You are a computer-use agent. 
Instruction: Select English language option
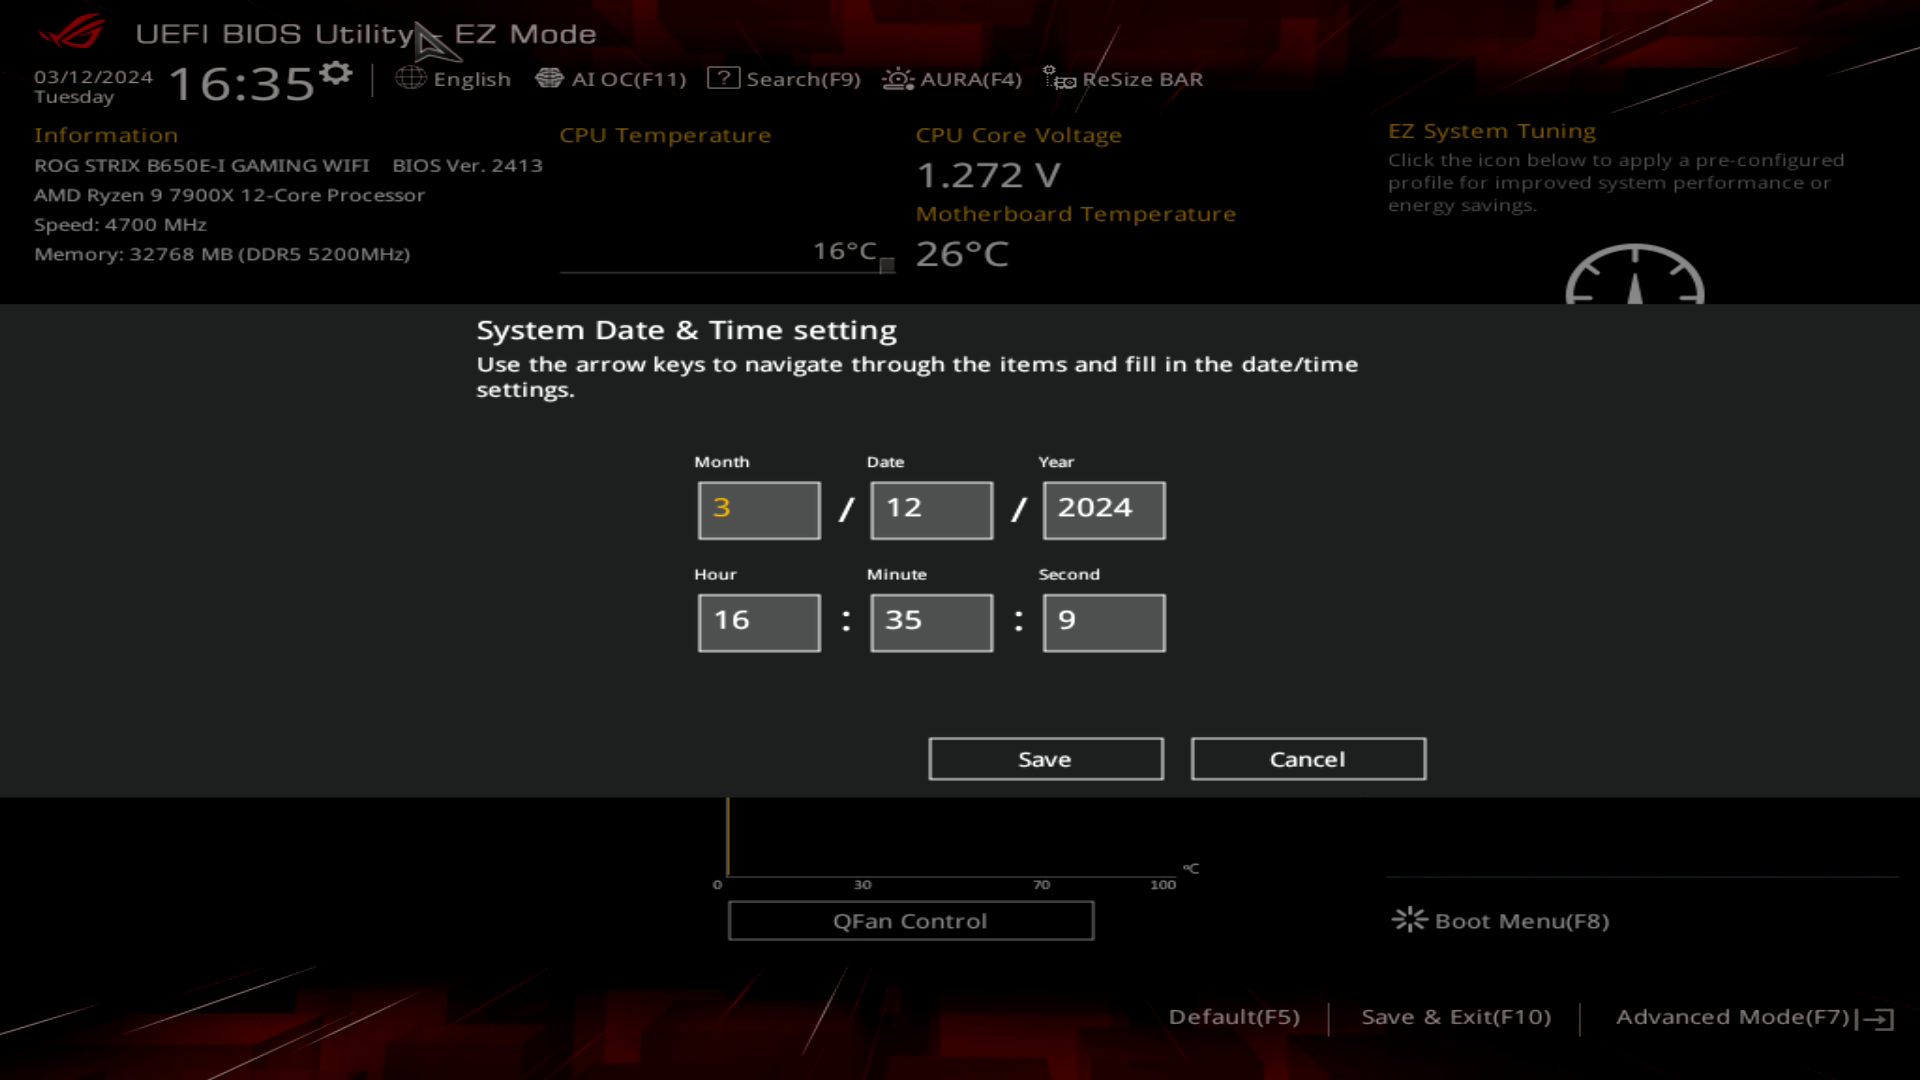(x=454, y=79)
